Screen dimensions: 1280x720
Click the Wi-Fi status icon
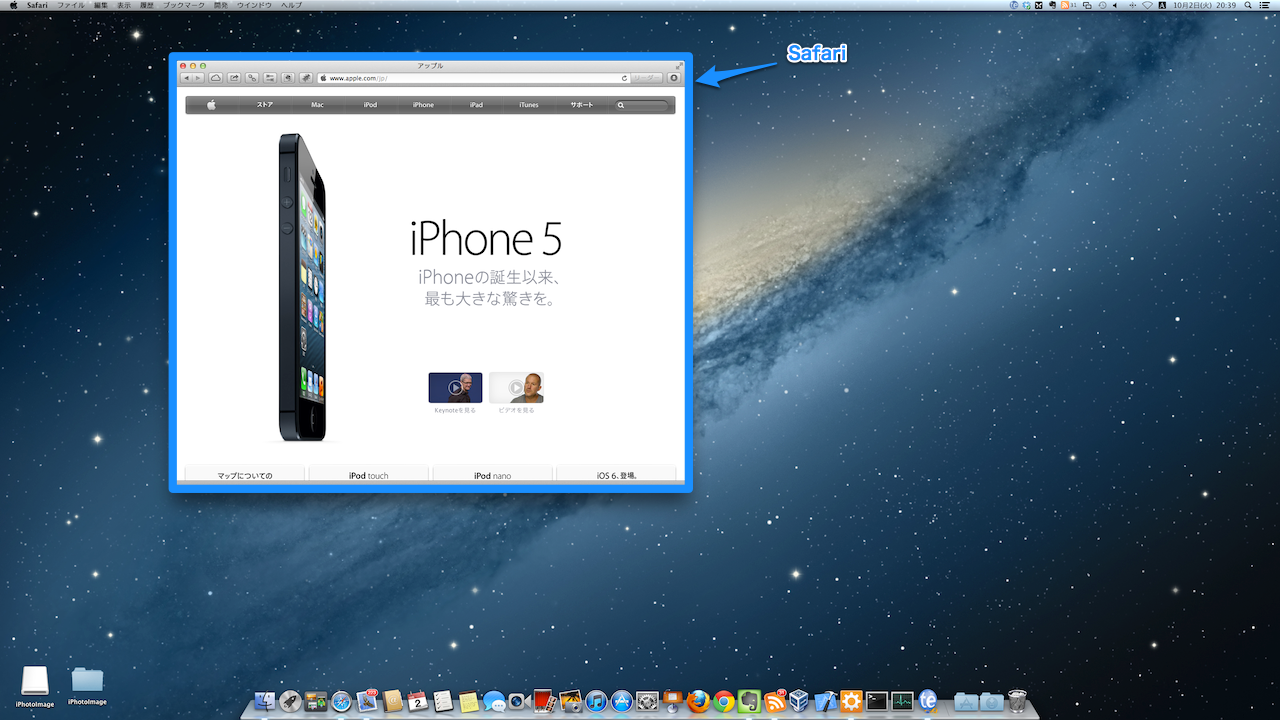coord(1147,5)
